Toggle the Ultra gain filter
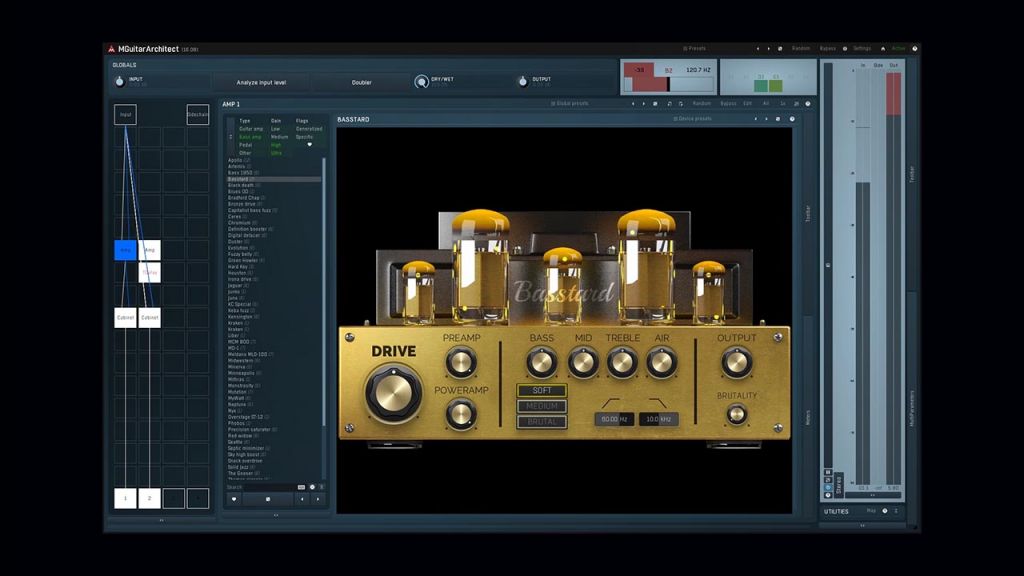 coord(276,153)
